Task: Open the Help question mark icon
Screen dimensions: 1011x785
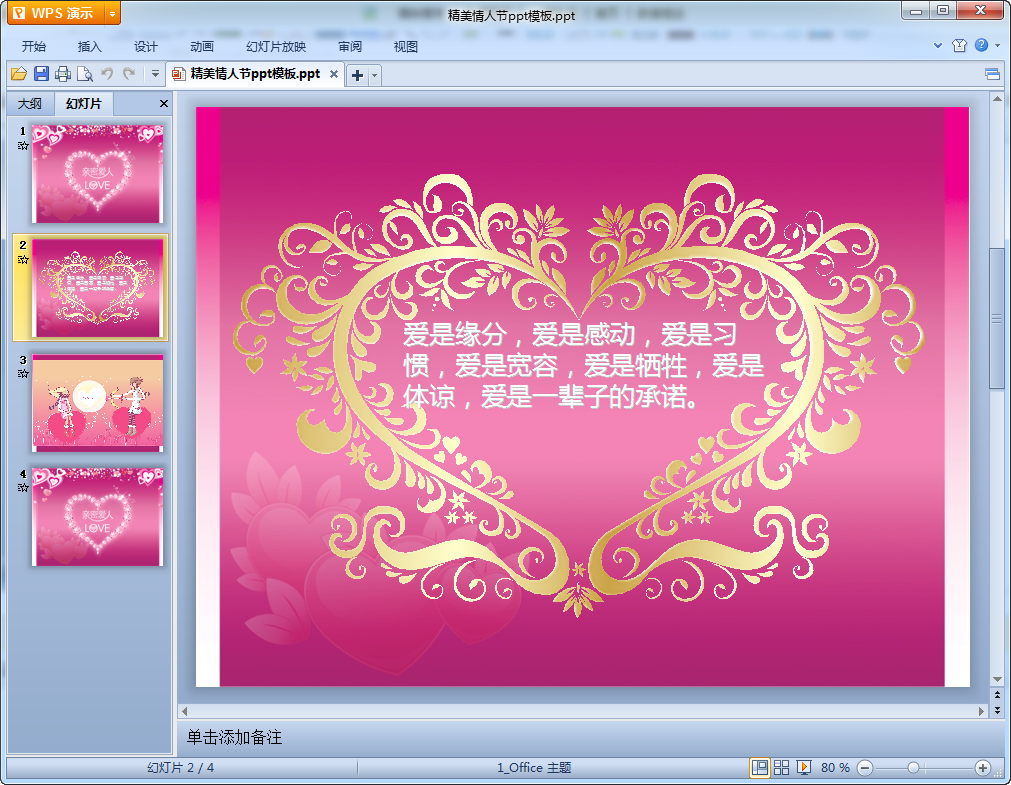Action: 981,45
